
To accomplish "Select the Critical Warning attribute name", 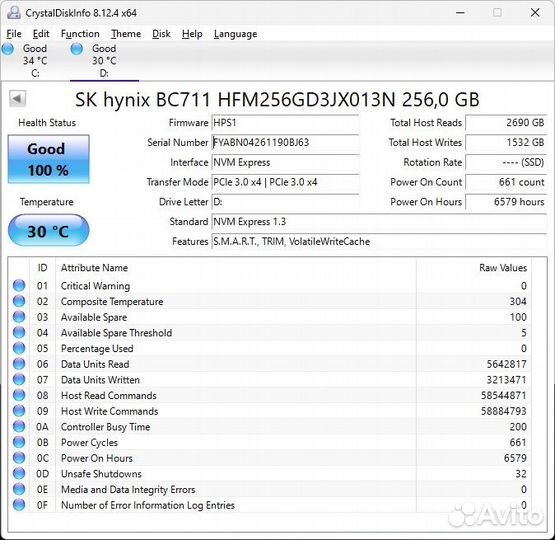I will click(x=96, y=286).
